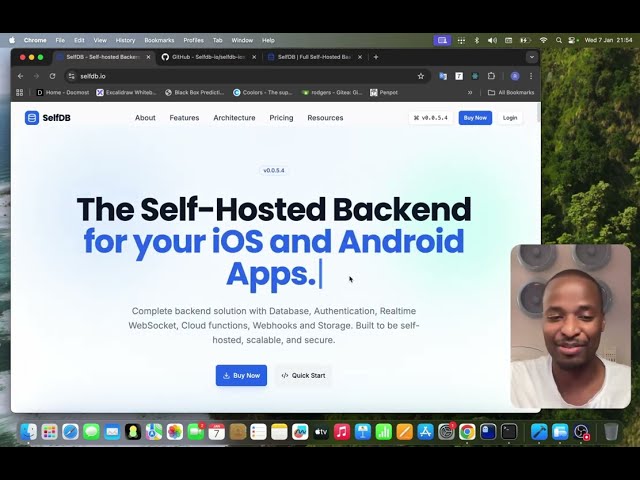
Task: Click Buy Now in the header
Action: (x=475, y=118)
